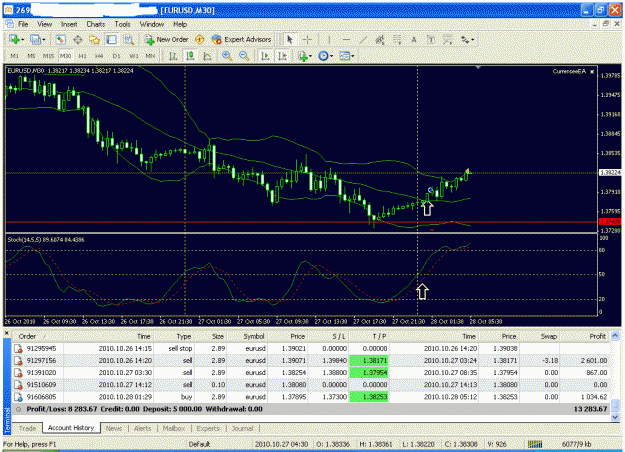This screenshot has width=625, height=452.
Task: Sort history by Order column header
Action: [x=38, y=336]
